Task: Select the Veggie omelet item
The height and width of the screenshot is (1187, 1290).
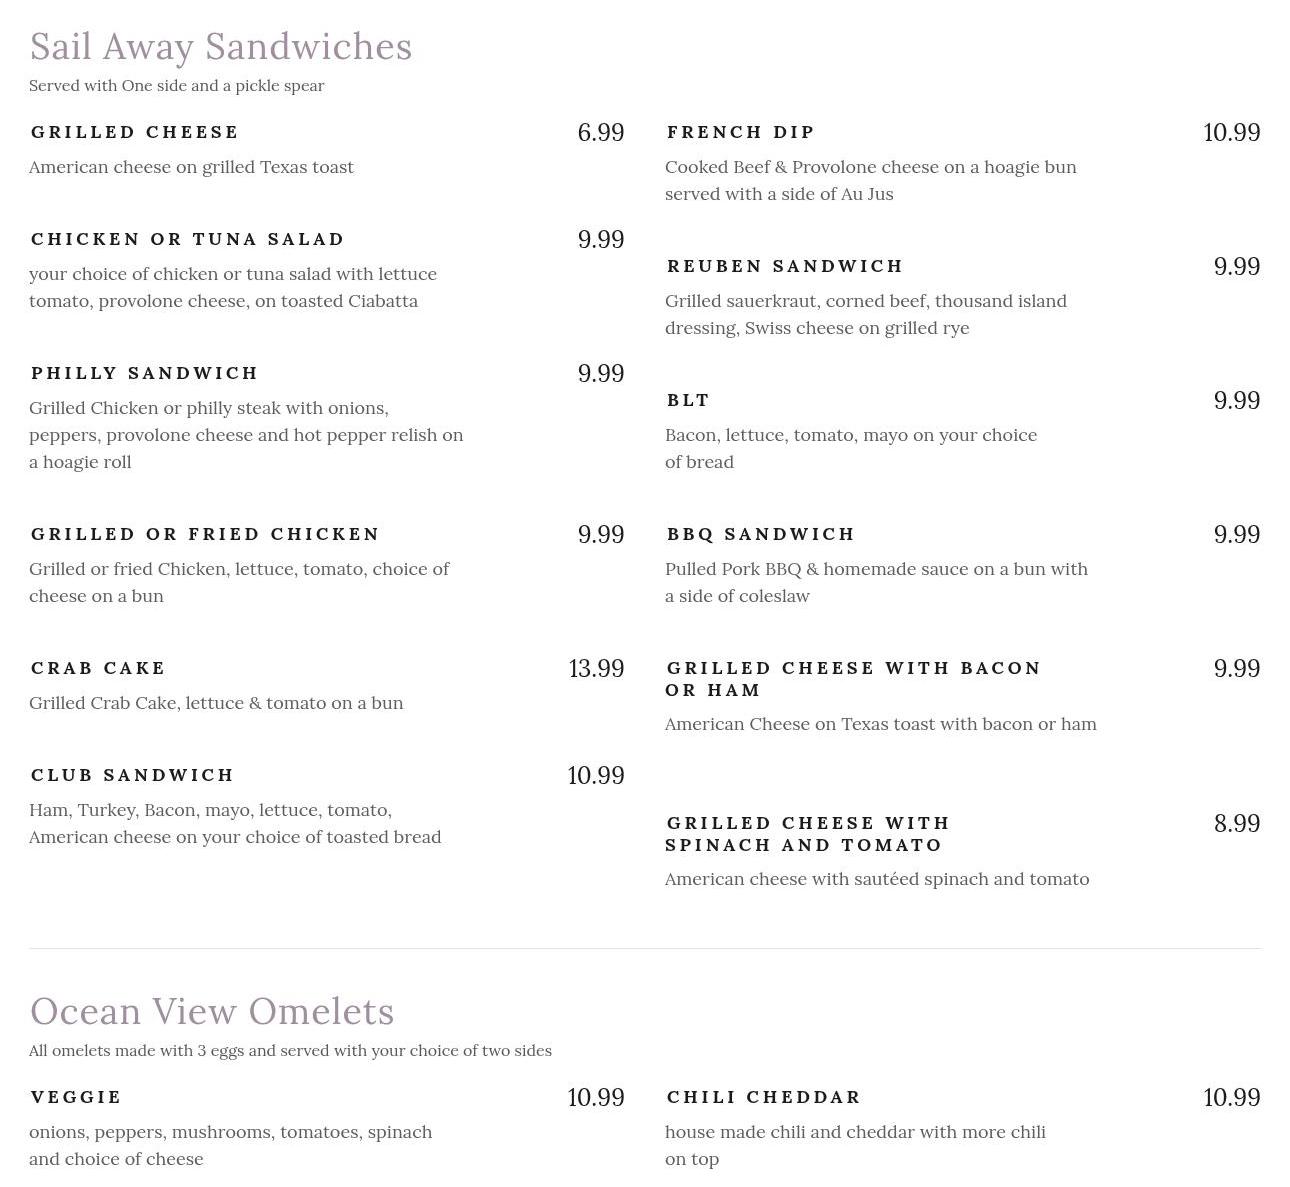Action: [x=76, y=1097]
